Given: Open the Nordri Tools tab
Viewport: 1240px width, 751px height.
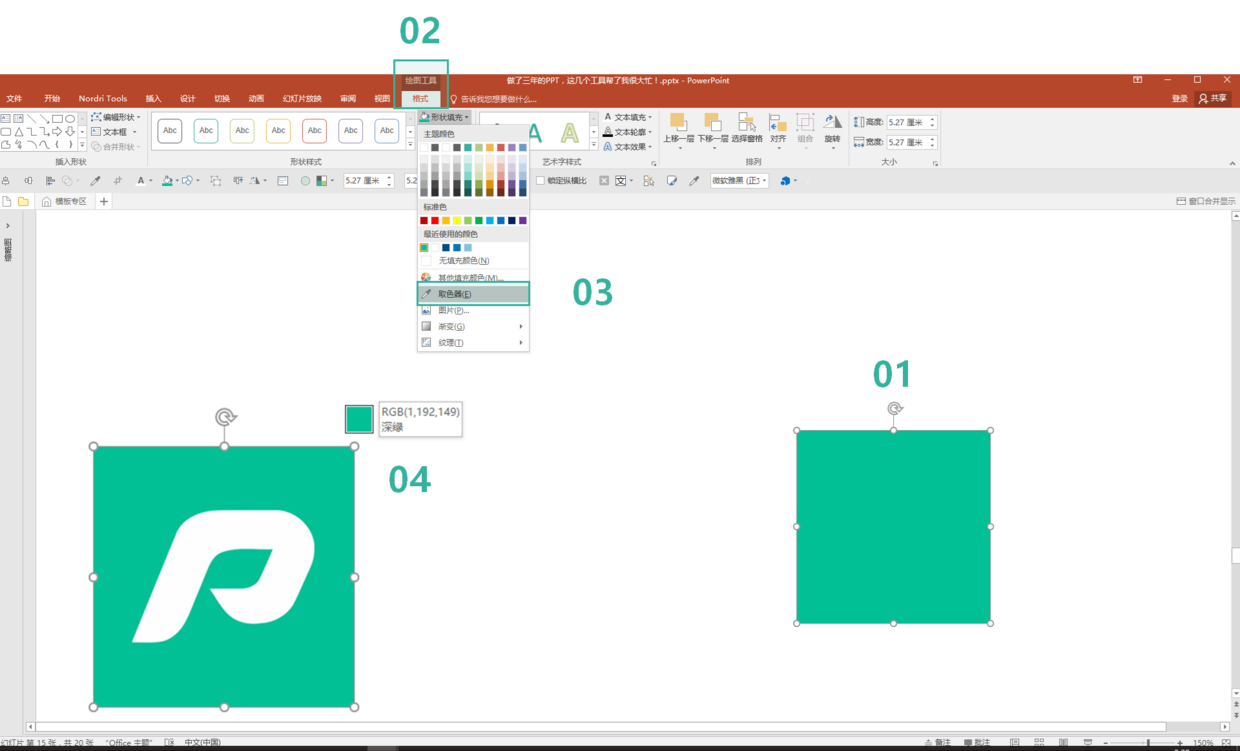Looking at the screenshot, I should [103, 98].
